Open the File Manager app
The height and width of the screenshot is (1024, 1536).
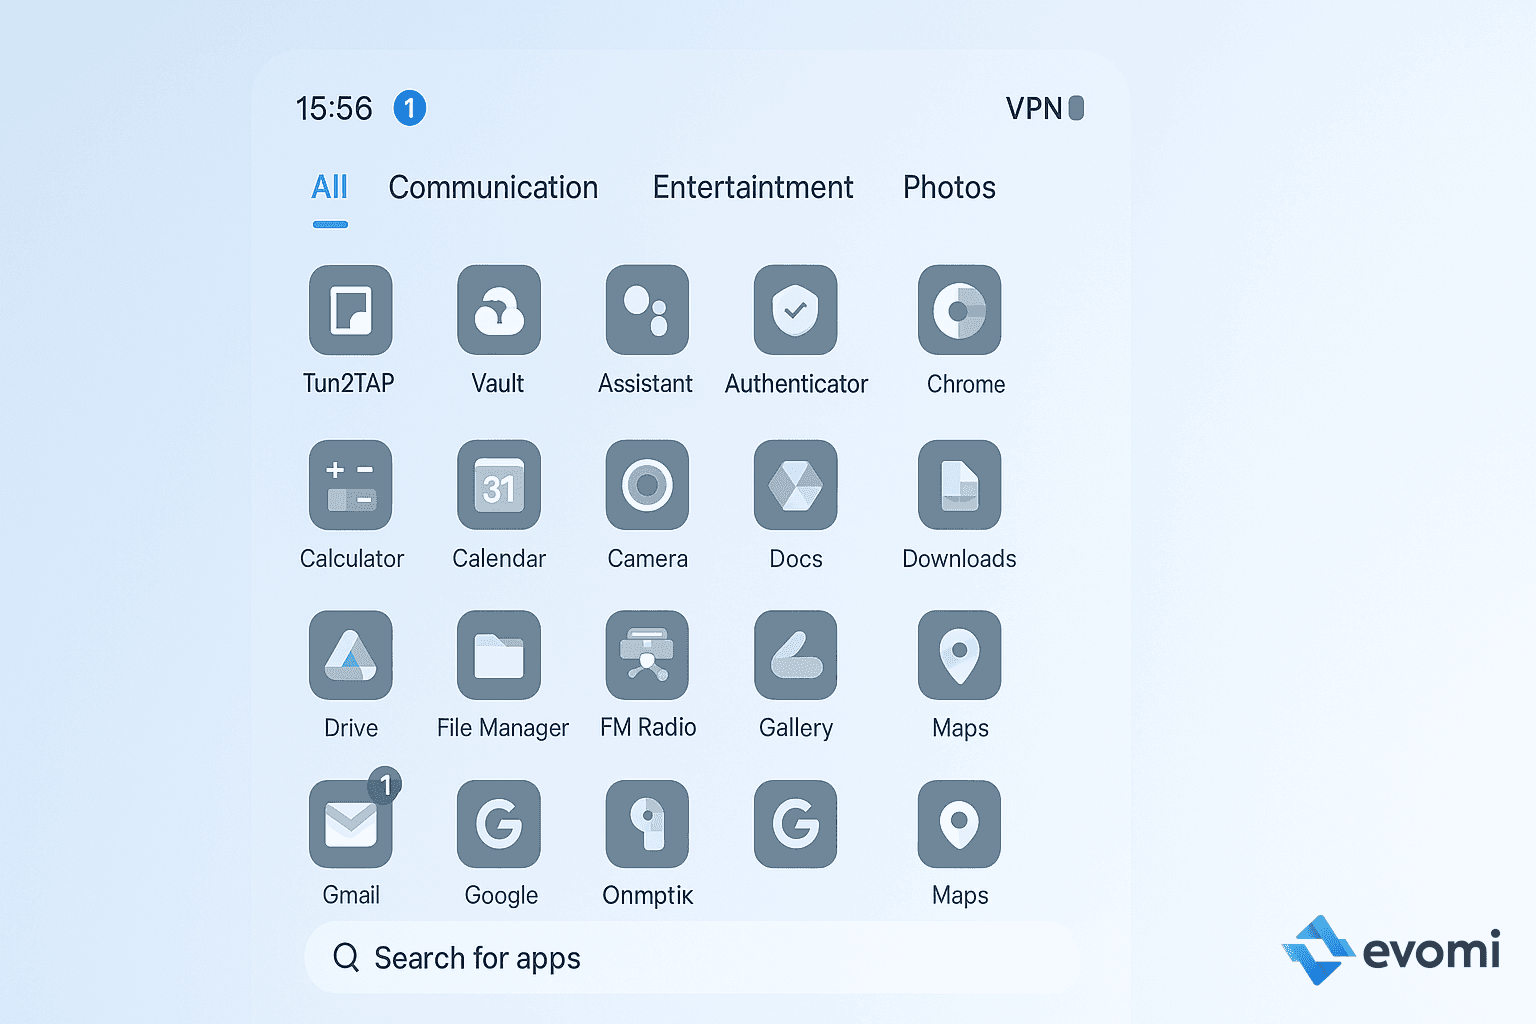(x=499, y=655)
